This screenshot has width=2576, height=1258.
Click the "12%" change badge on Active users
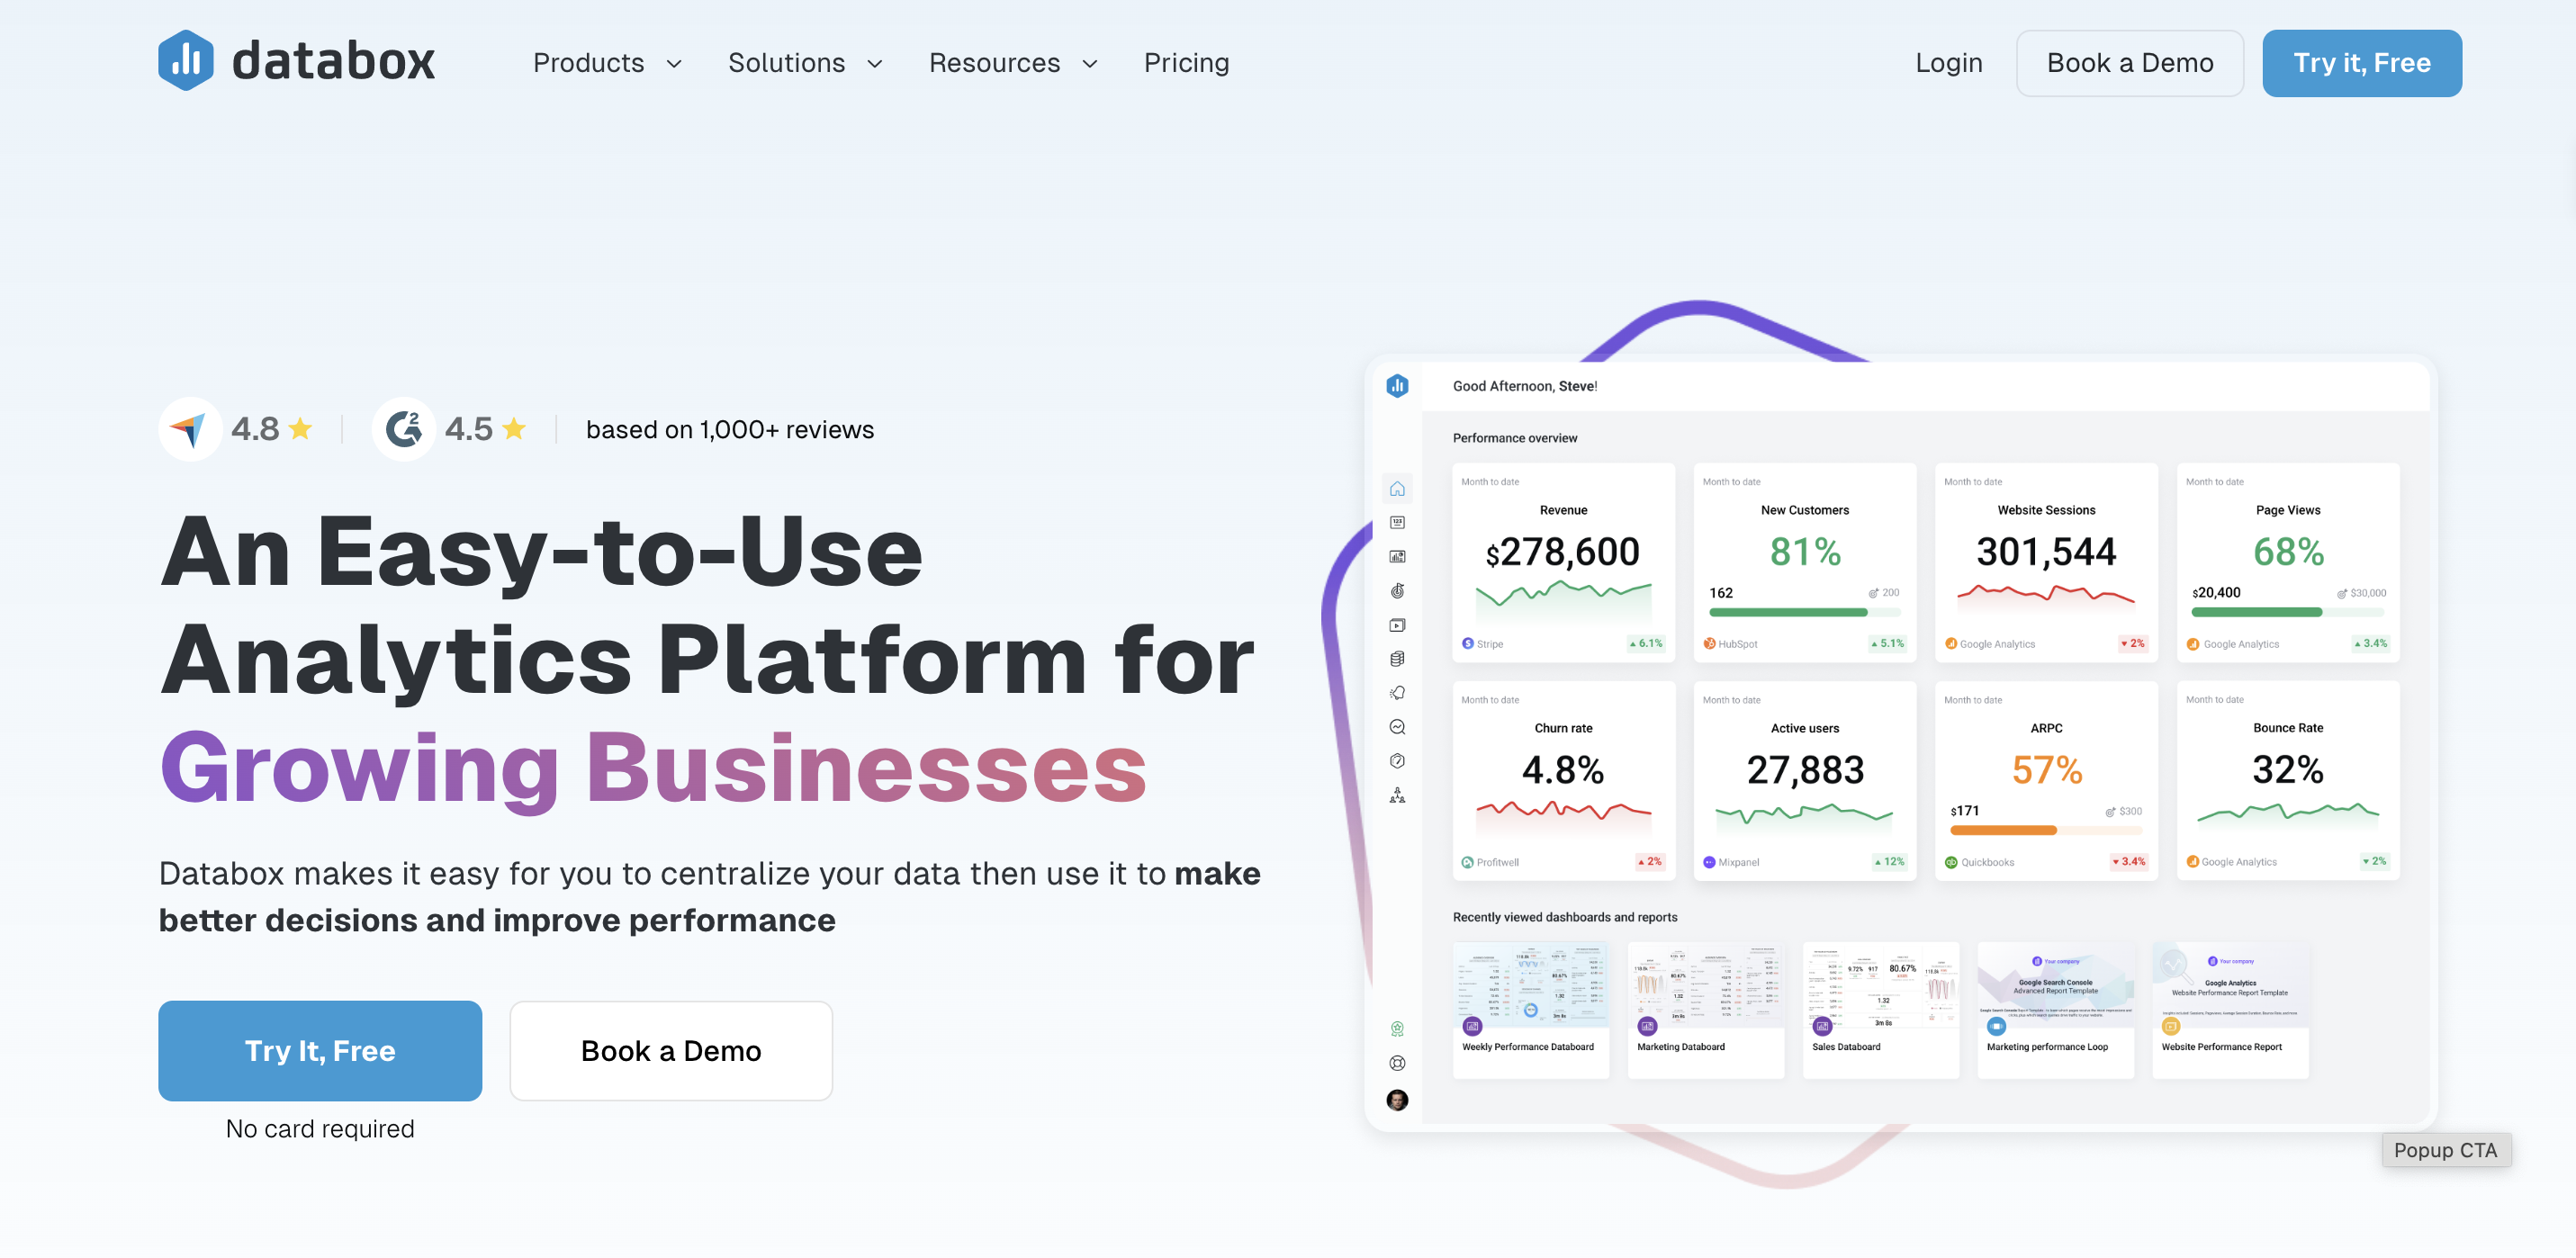pos(1889,861)
